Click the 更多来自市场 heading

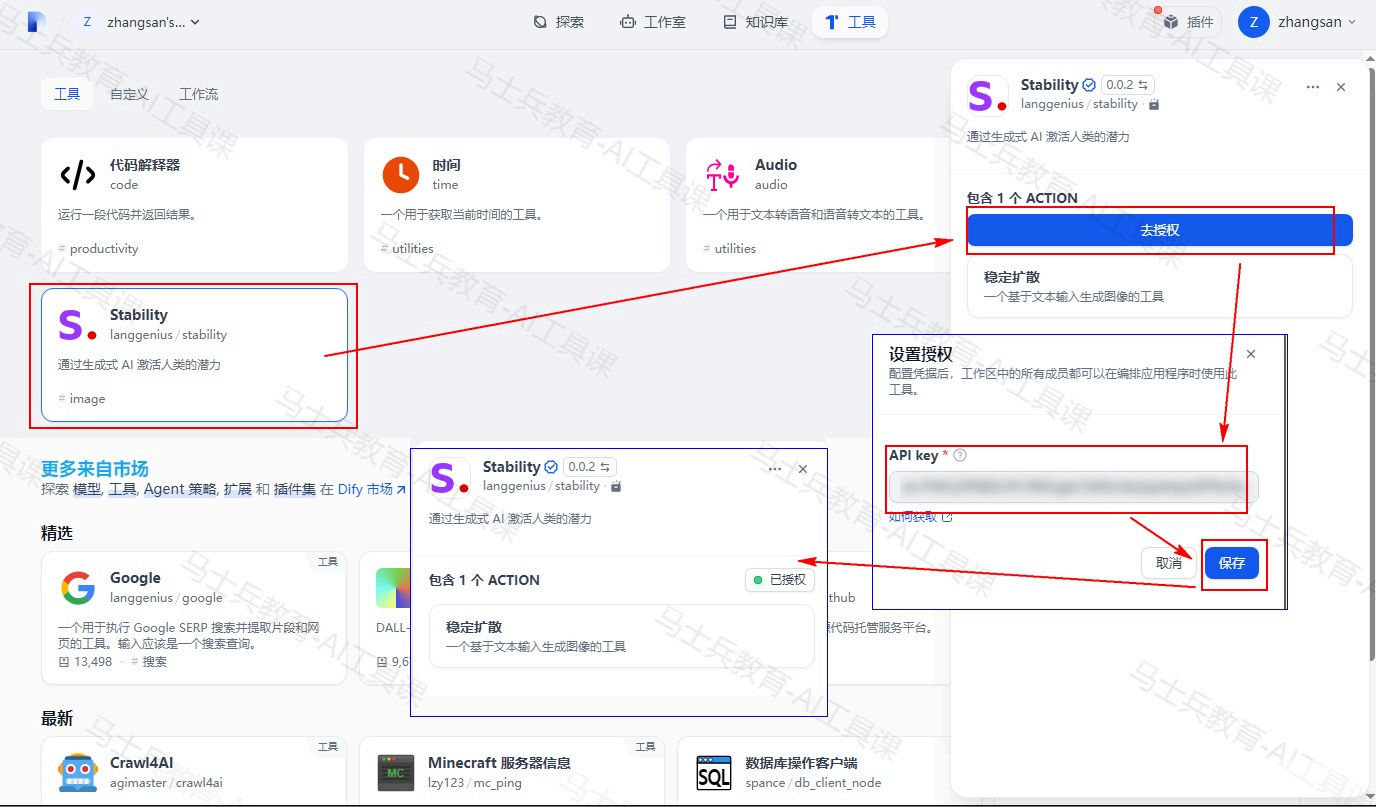click(x=95, y=469)
